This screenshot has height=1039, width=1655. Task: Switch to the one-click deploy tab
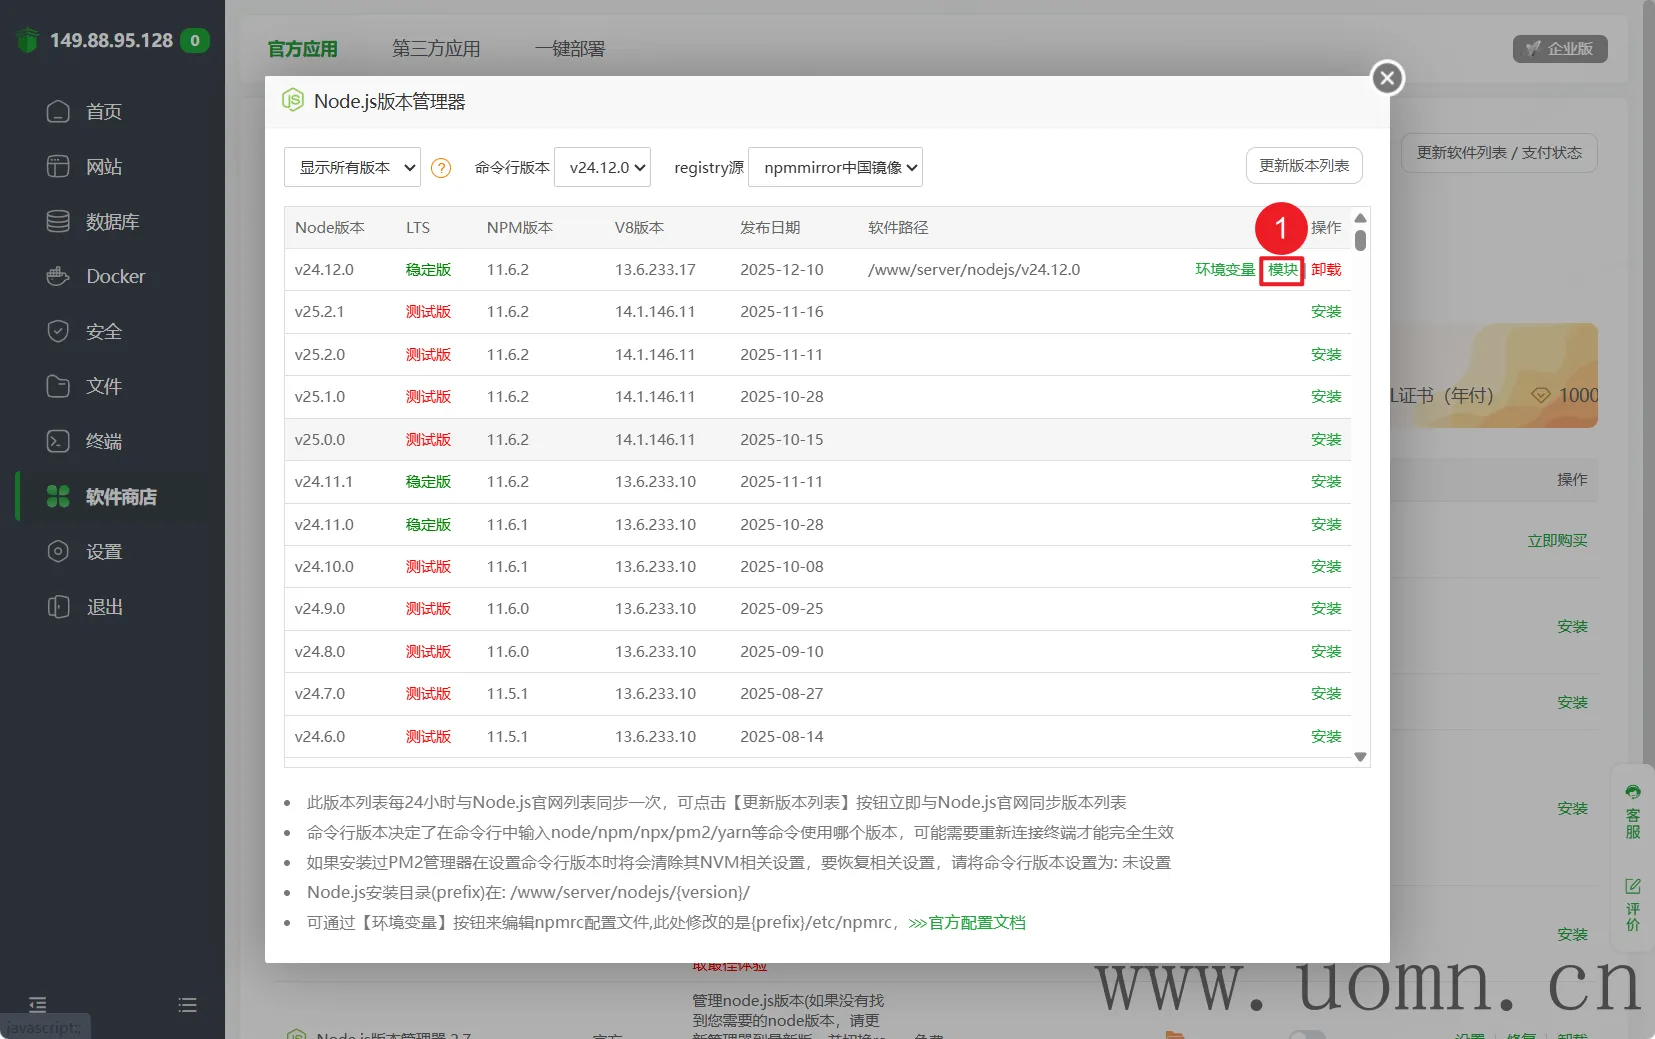click(x=569, y=49)
